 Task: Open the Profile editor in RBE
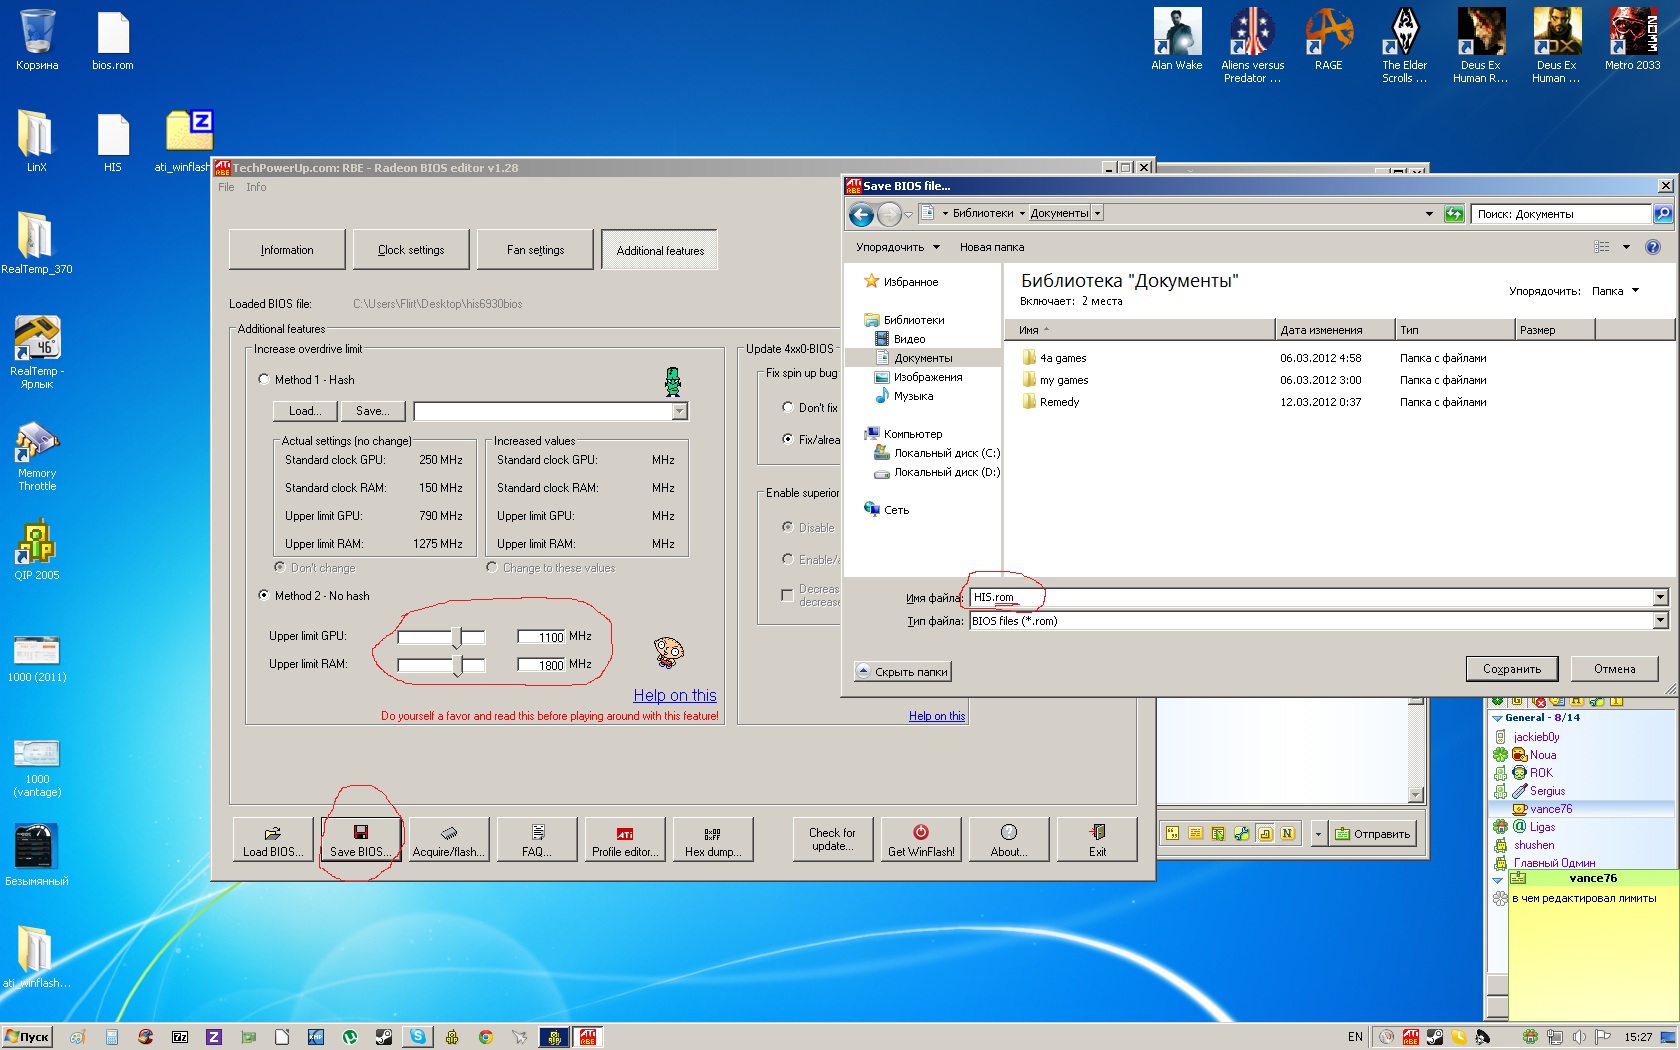pyautogui.click(x=625, y=839)
